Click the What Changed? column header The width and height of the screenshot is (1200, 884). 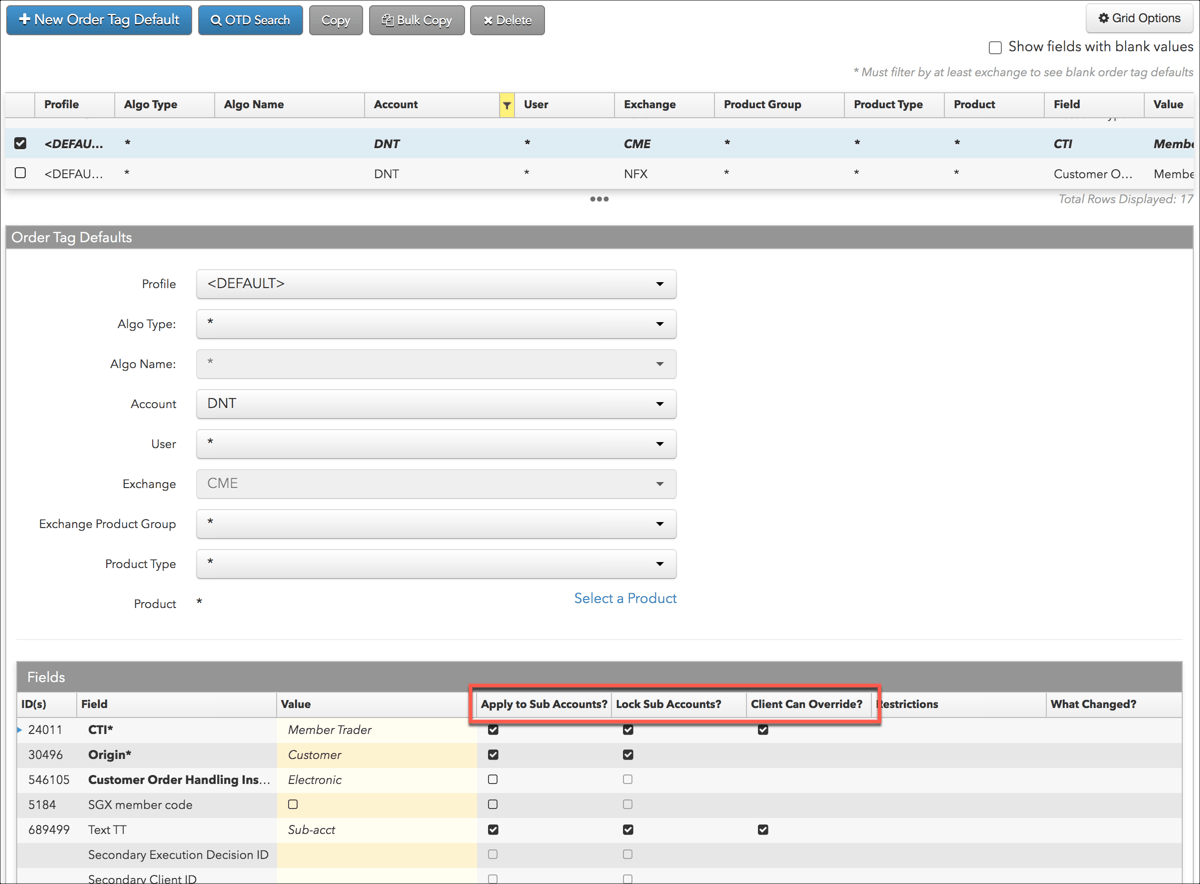1113,704
